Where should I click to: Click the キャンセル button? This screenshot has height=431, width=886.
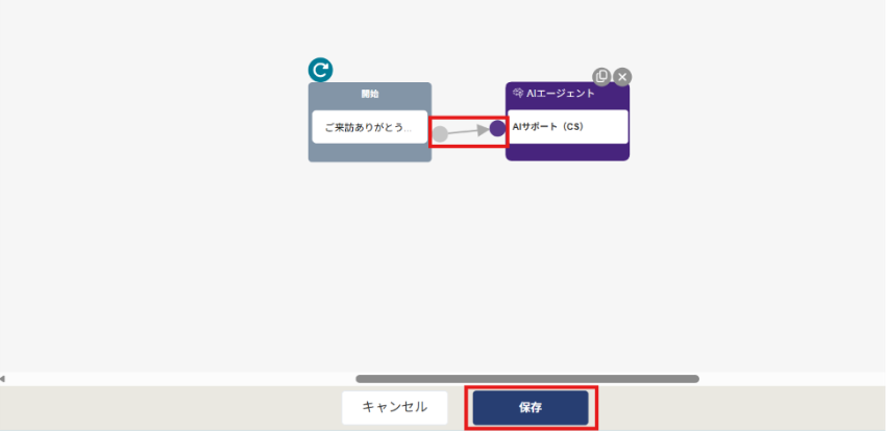click(x=394, y=407)
